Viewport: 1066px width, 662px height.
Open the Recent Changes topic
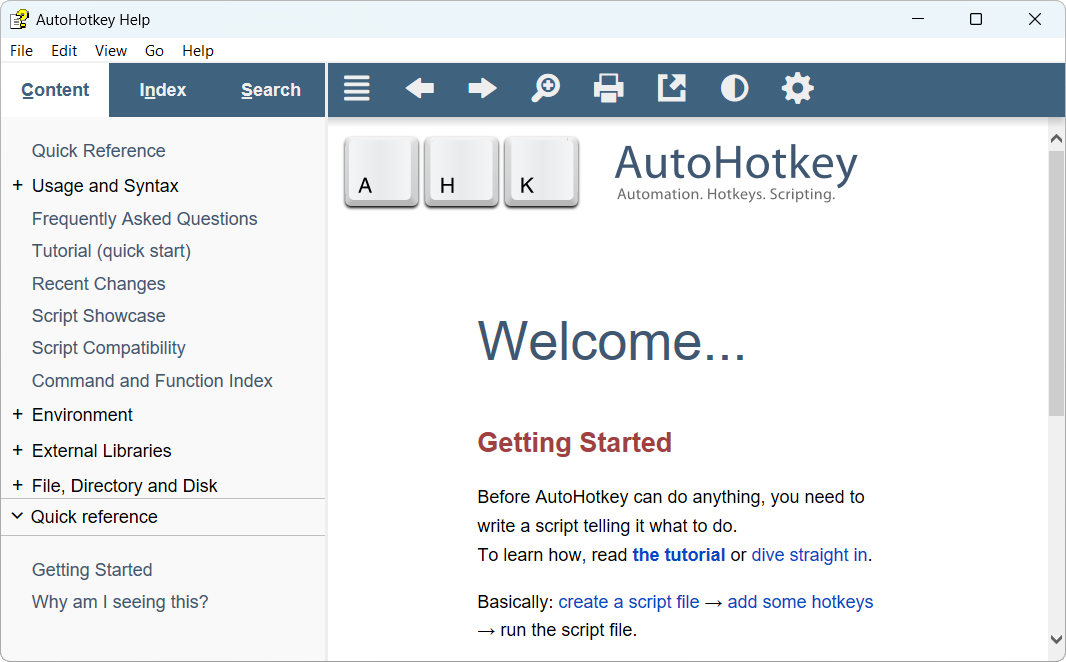99,283
